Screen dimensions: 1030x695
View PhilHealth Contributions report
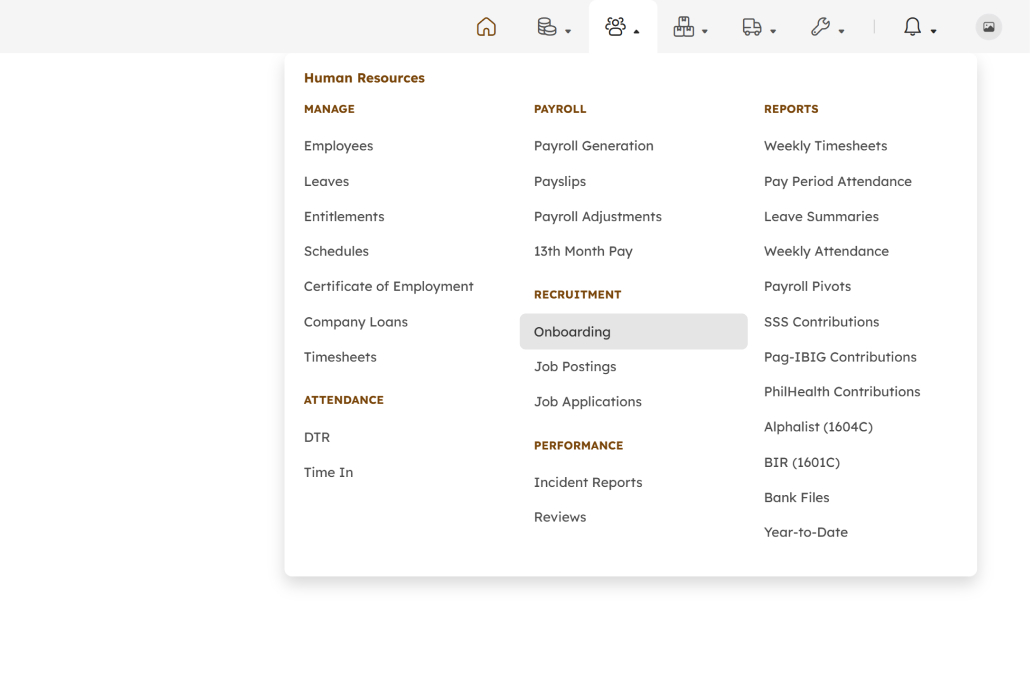[x=841, y=392]
